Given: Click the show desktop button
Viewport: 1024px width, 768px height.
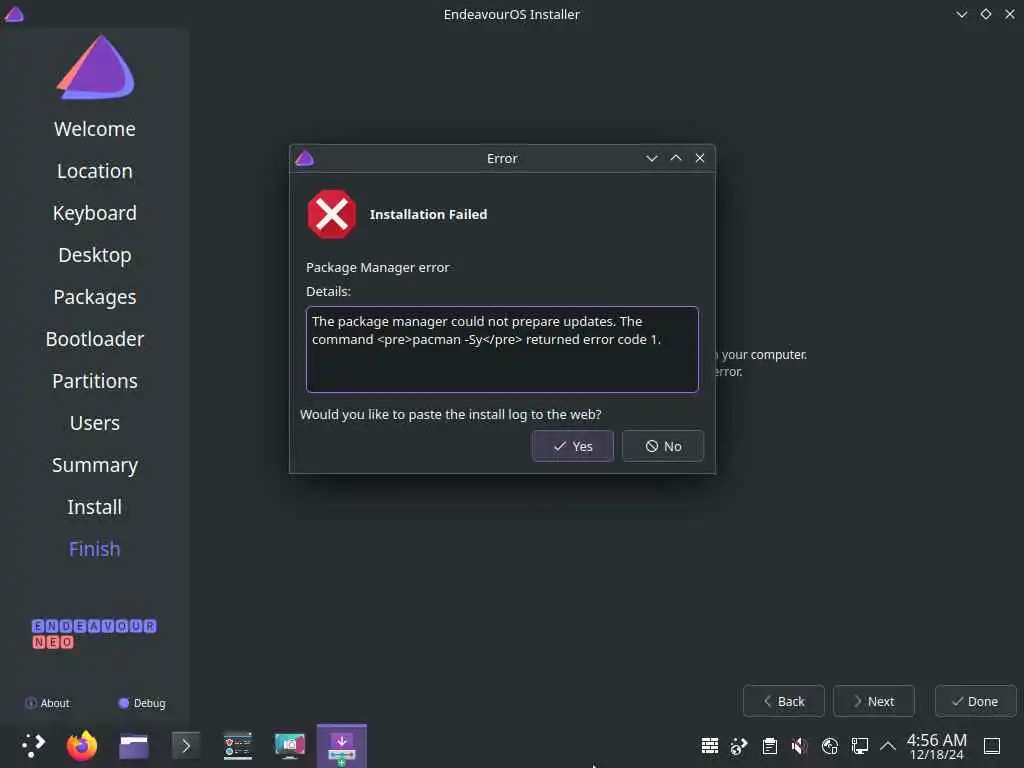Looking at the screenshot, I should [992, 746].
